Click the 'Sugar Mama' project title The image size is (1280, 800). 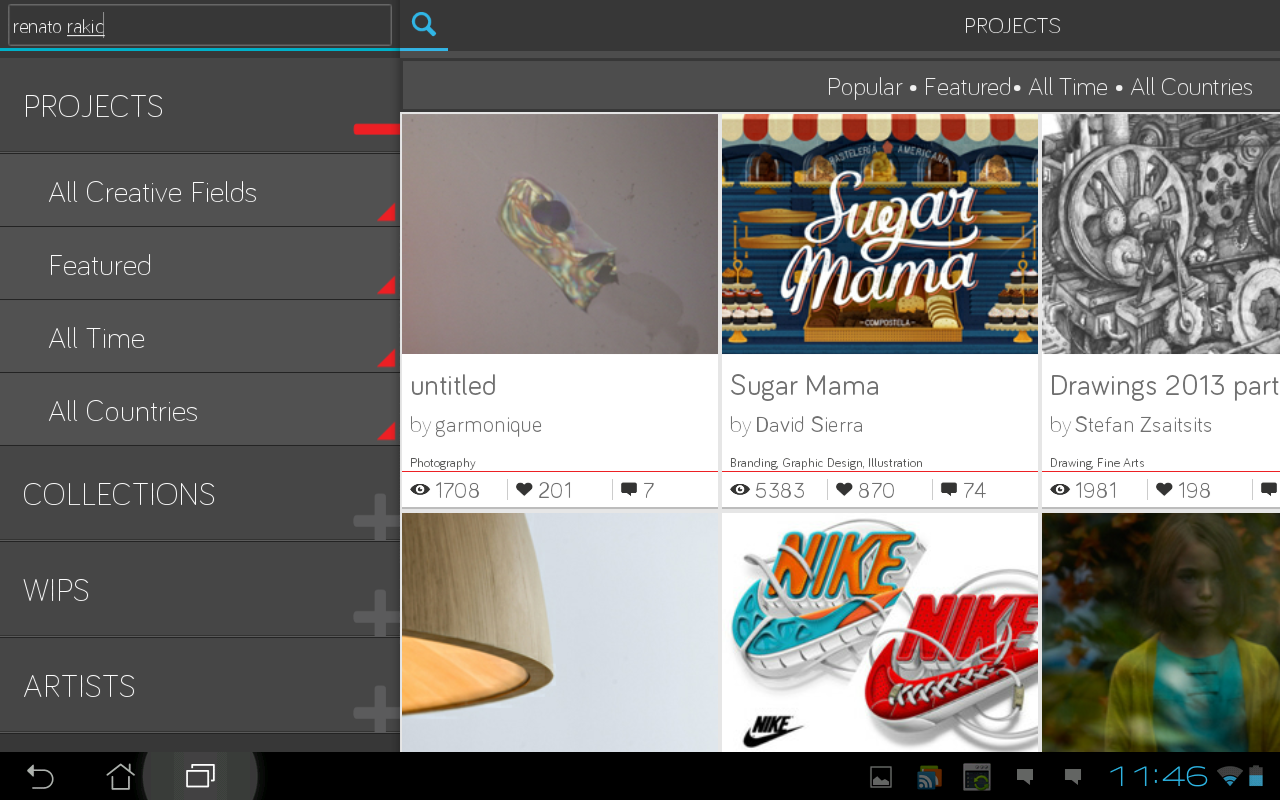click(x=805, y=386)
